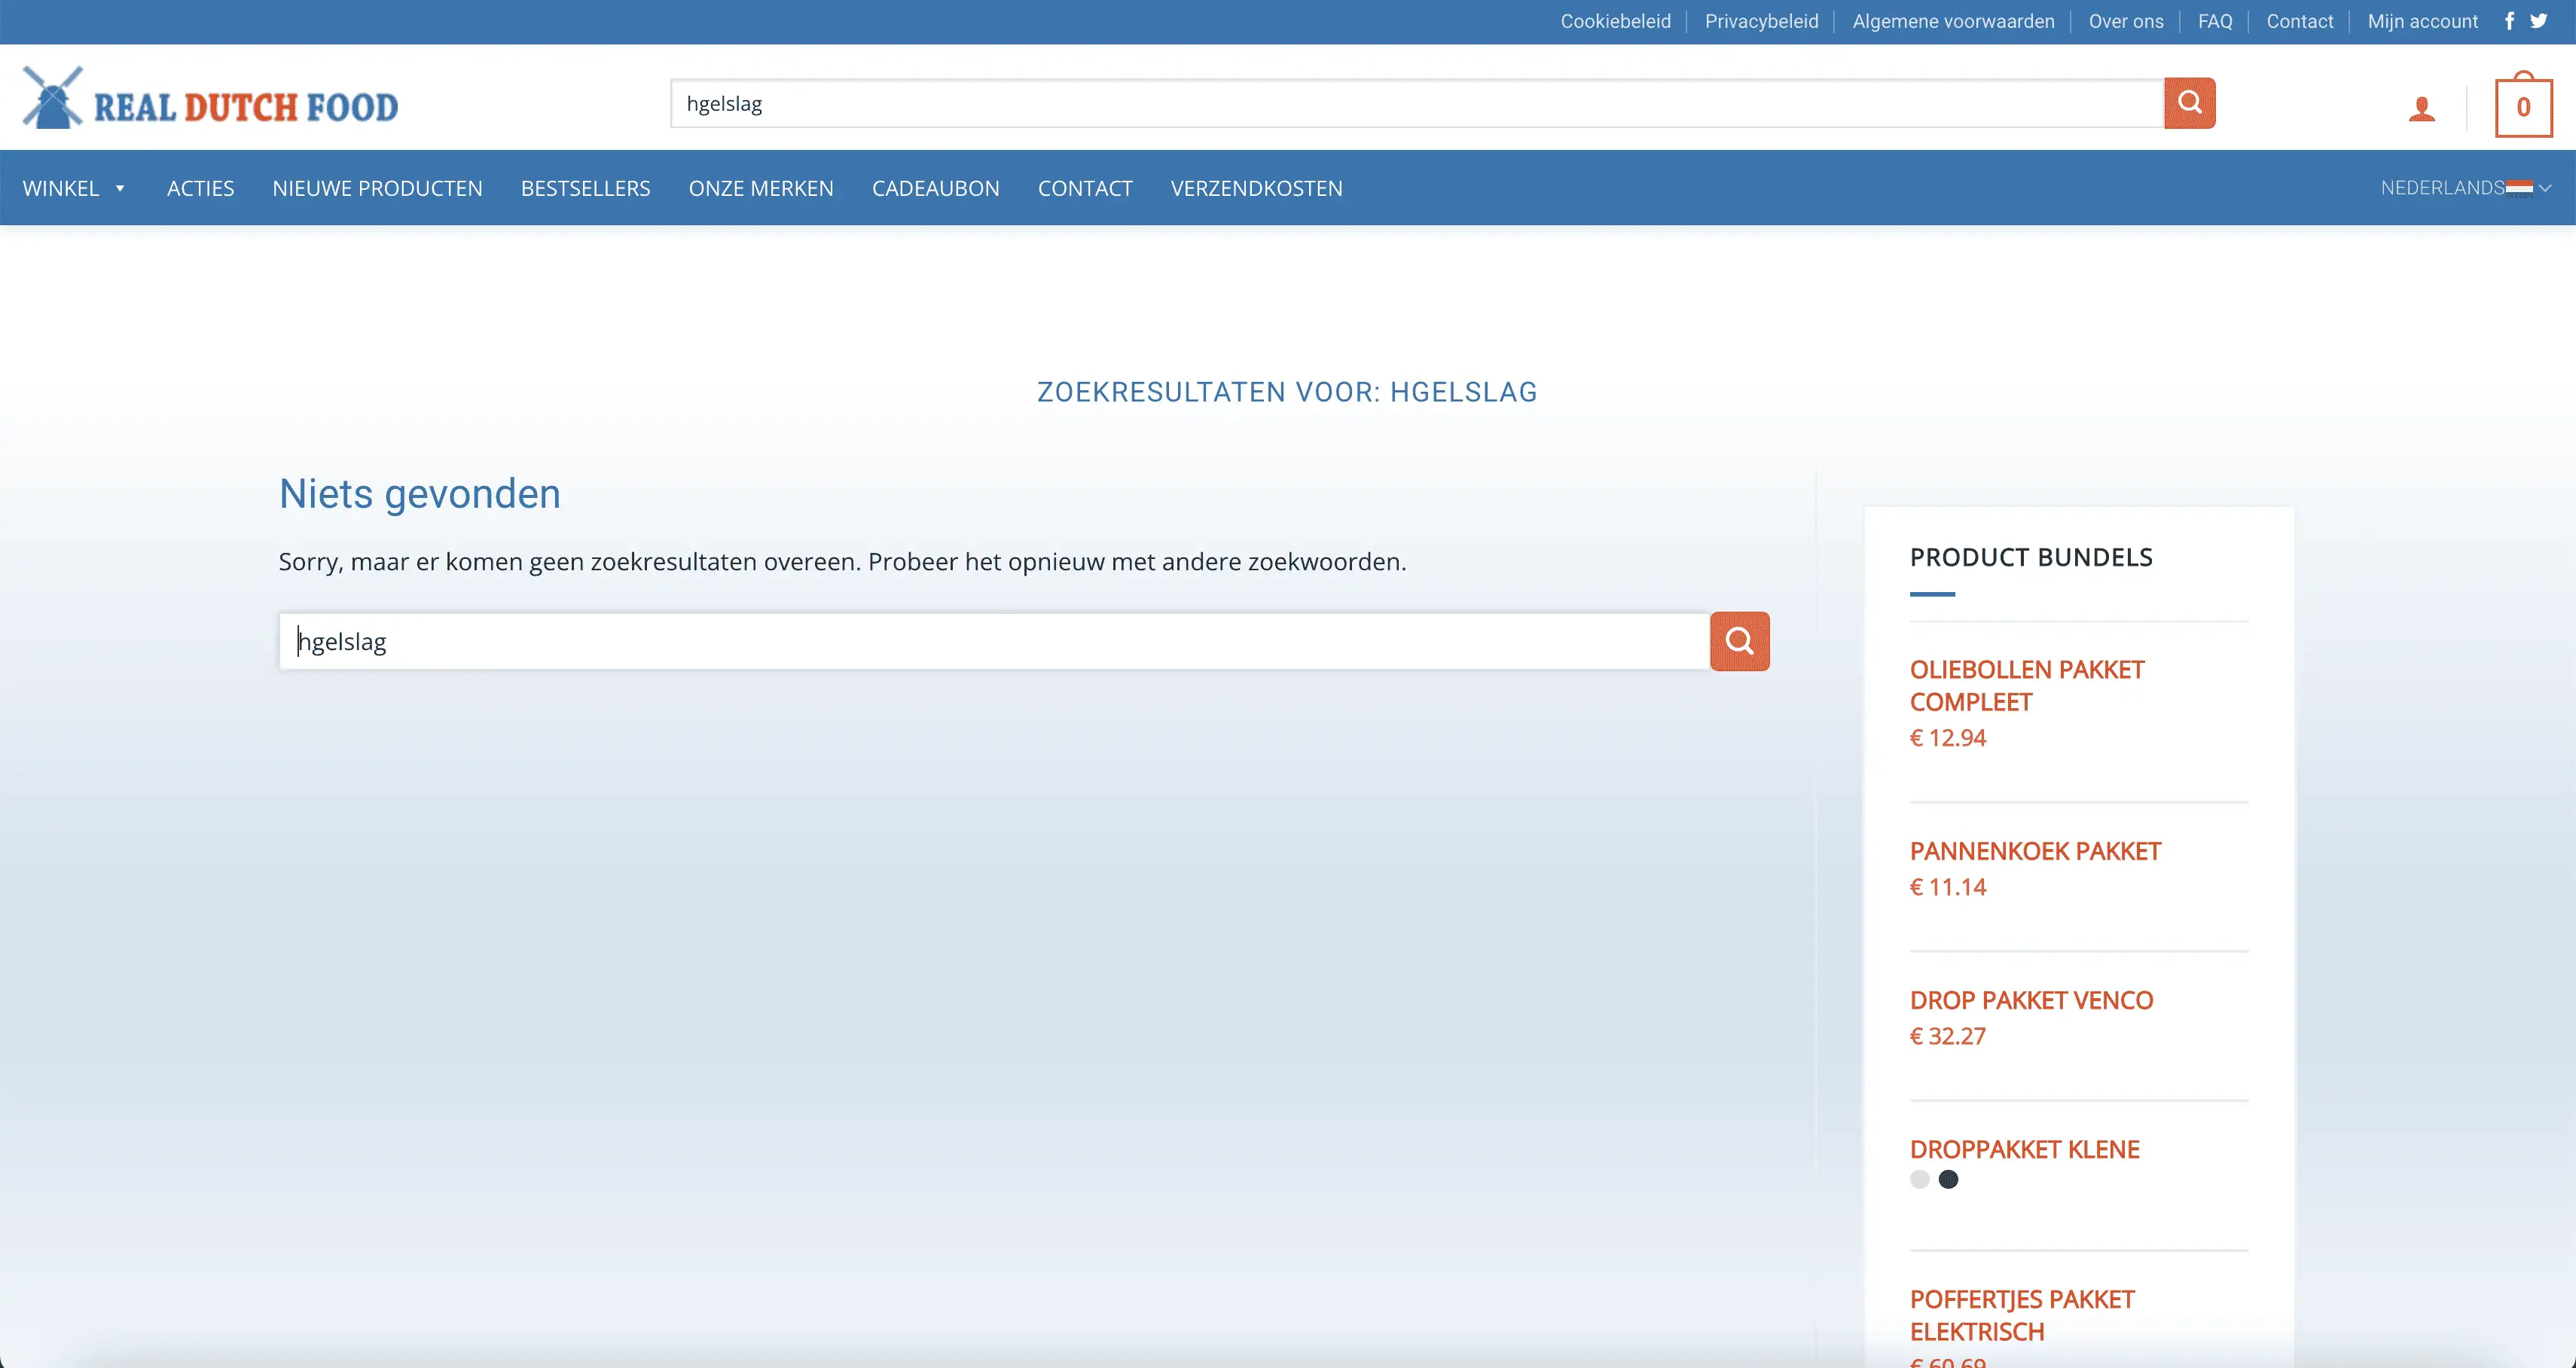2576x1368 pixels.
Task: Focus the header search input field
Action: click(x=1416, y=103)
